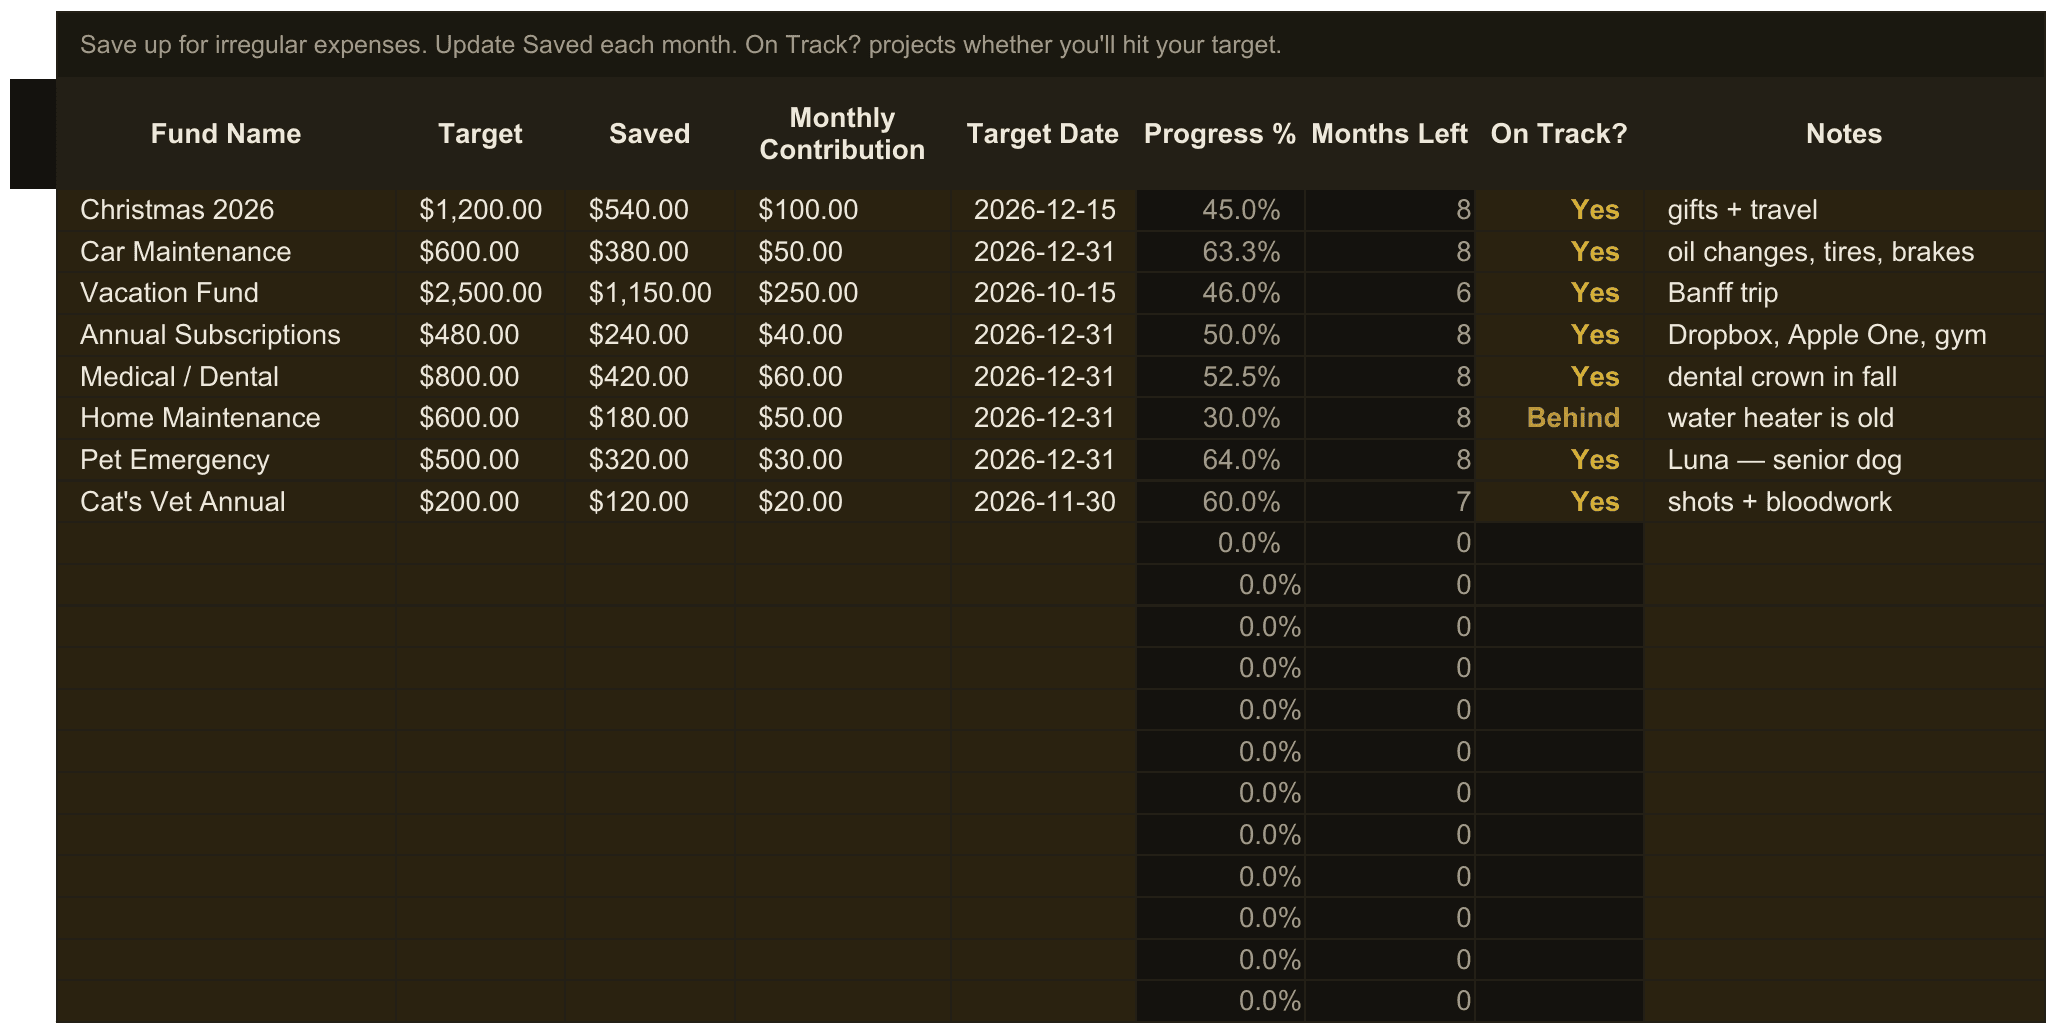This screenshot has width=2056, height=1033.
Task: Click the 2026-10-15 target date
Action: (x=1043, y=293)
